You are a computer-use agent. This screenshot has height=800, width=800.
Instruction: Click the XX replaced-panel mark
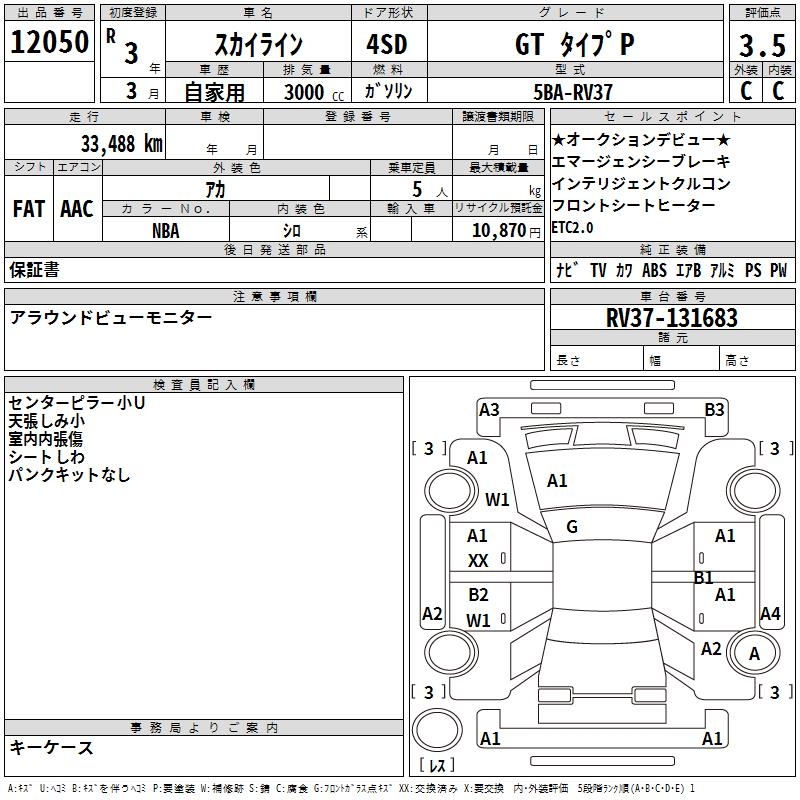pos(478,561)
